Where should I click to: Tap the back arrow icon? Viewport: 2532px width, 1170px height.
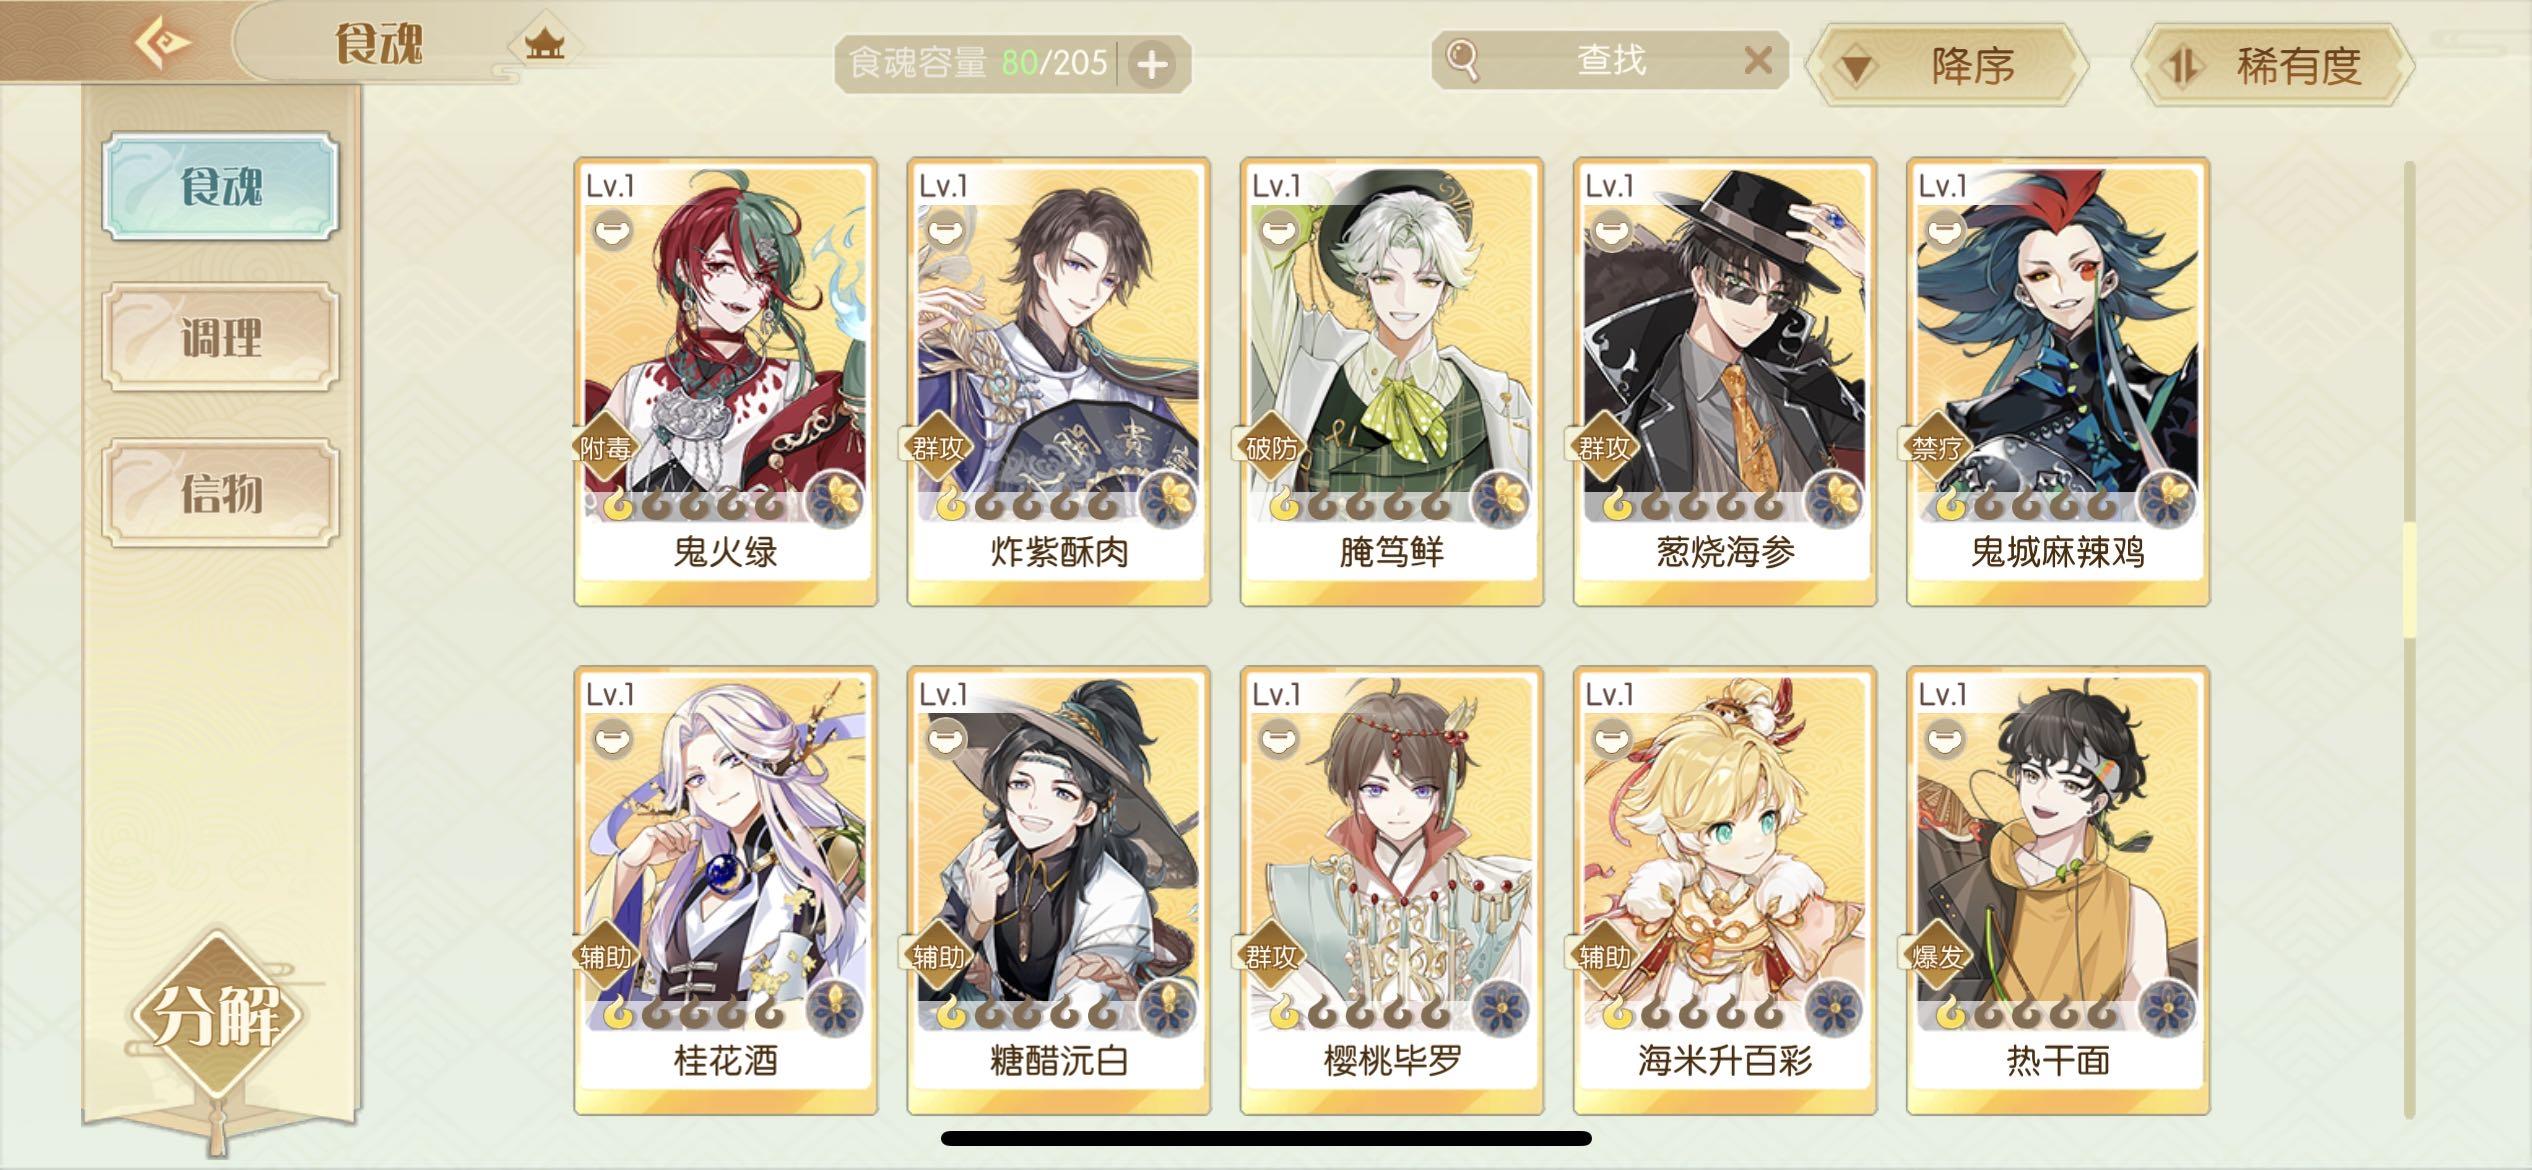tap(162, 42)
